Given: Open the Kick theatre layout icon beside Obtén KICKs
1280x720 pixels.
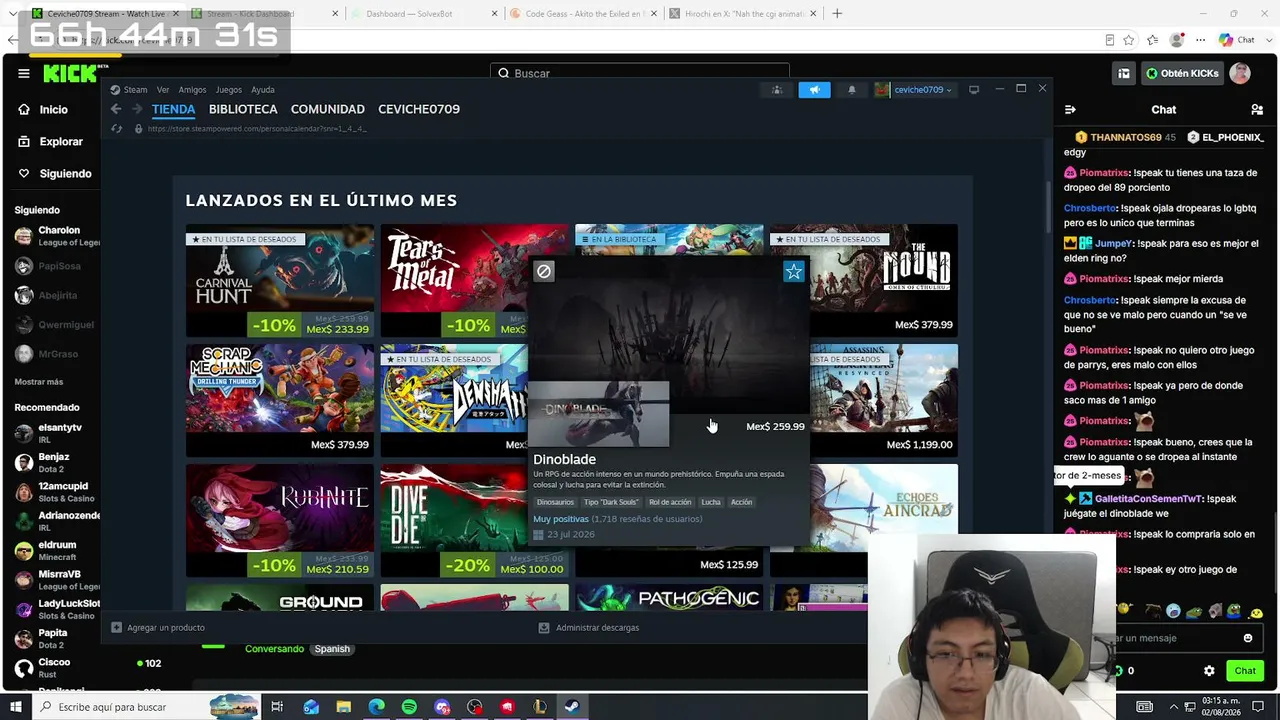Looking at the screenshot, I should pyautogui.click(x=1124, y=73).
